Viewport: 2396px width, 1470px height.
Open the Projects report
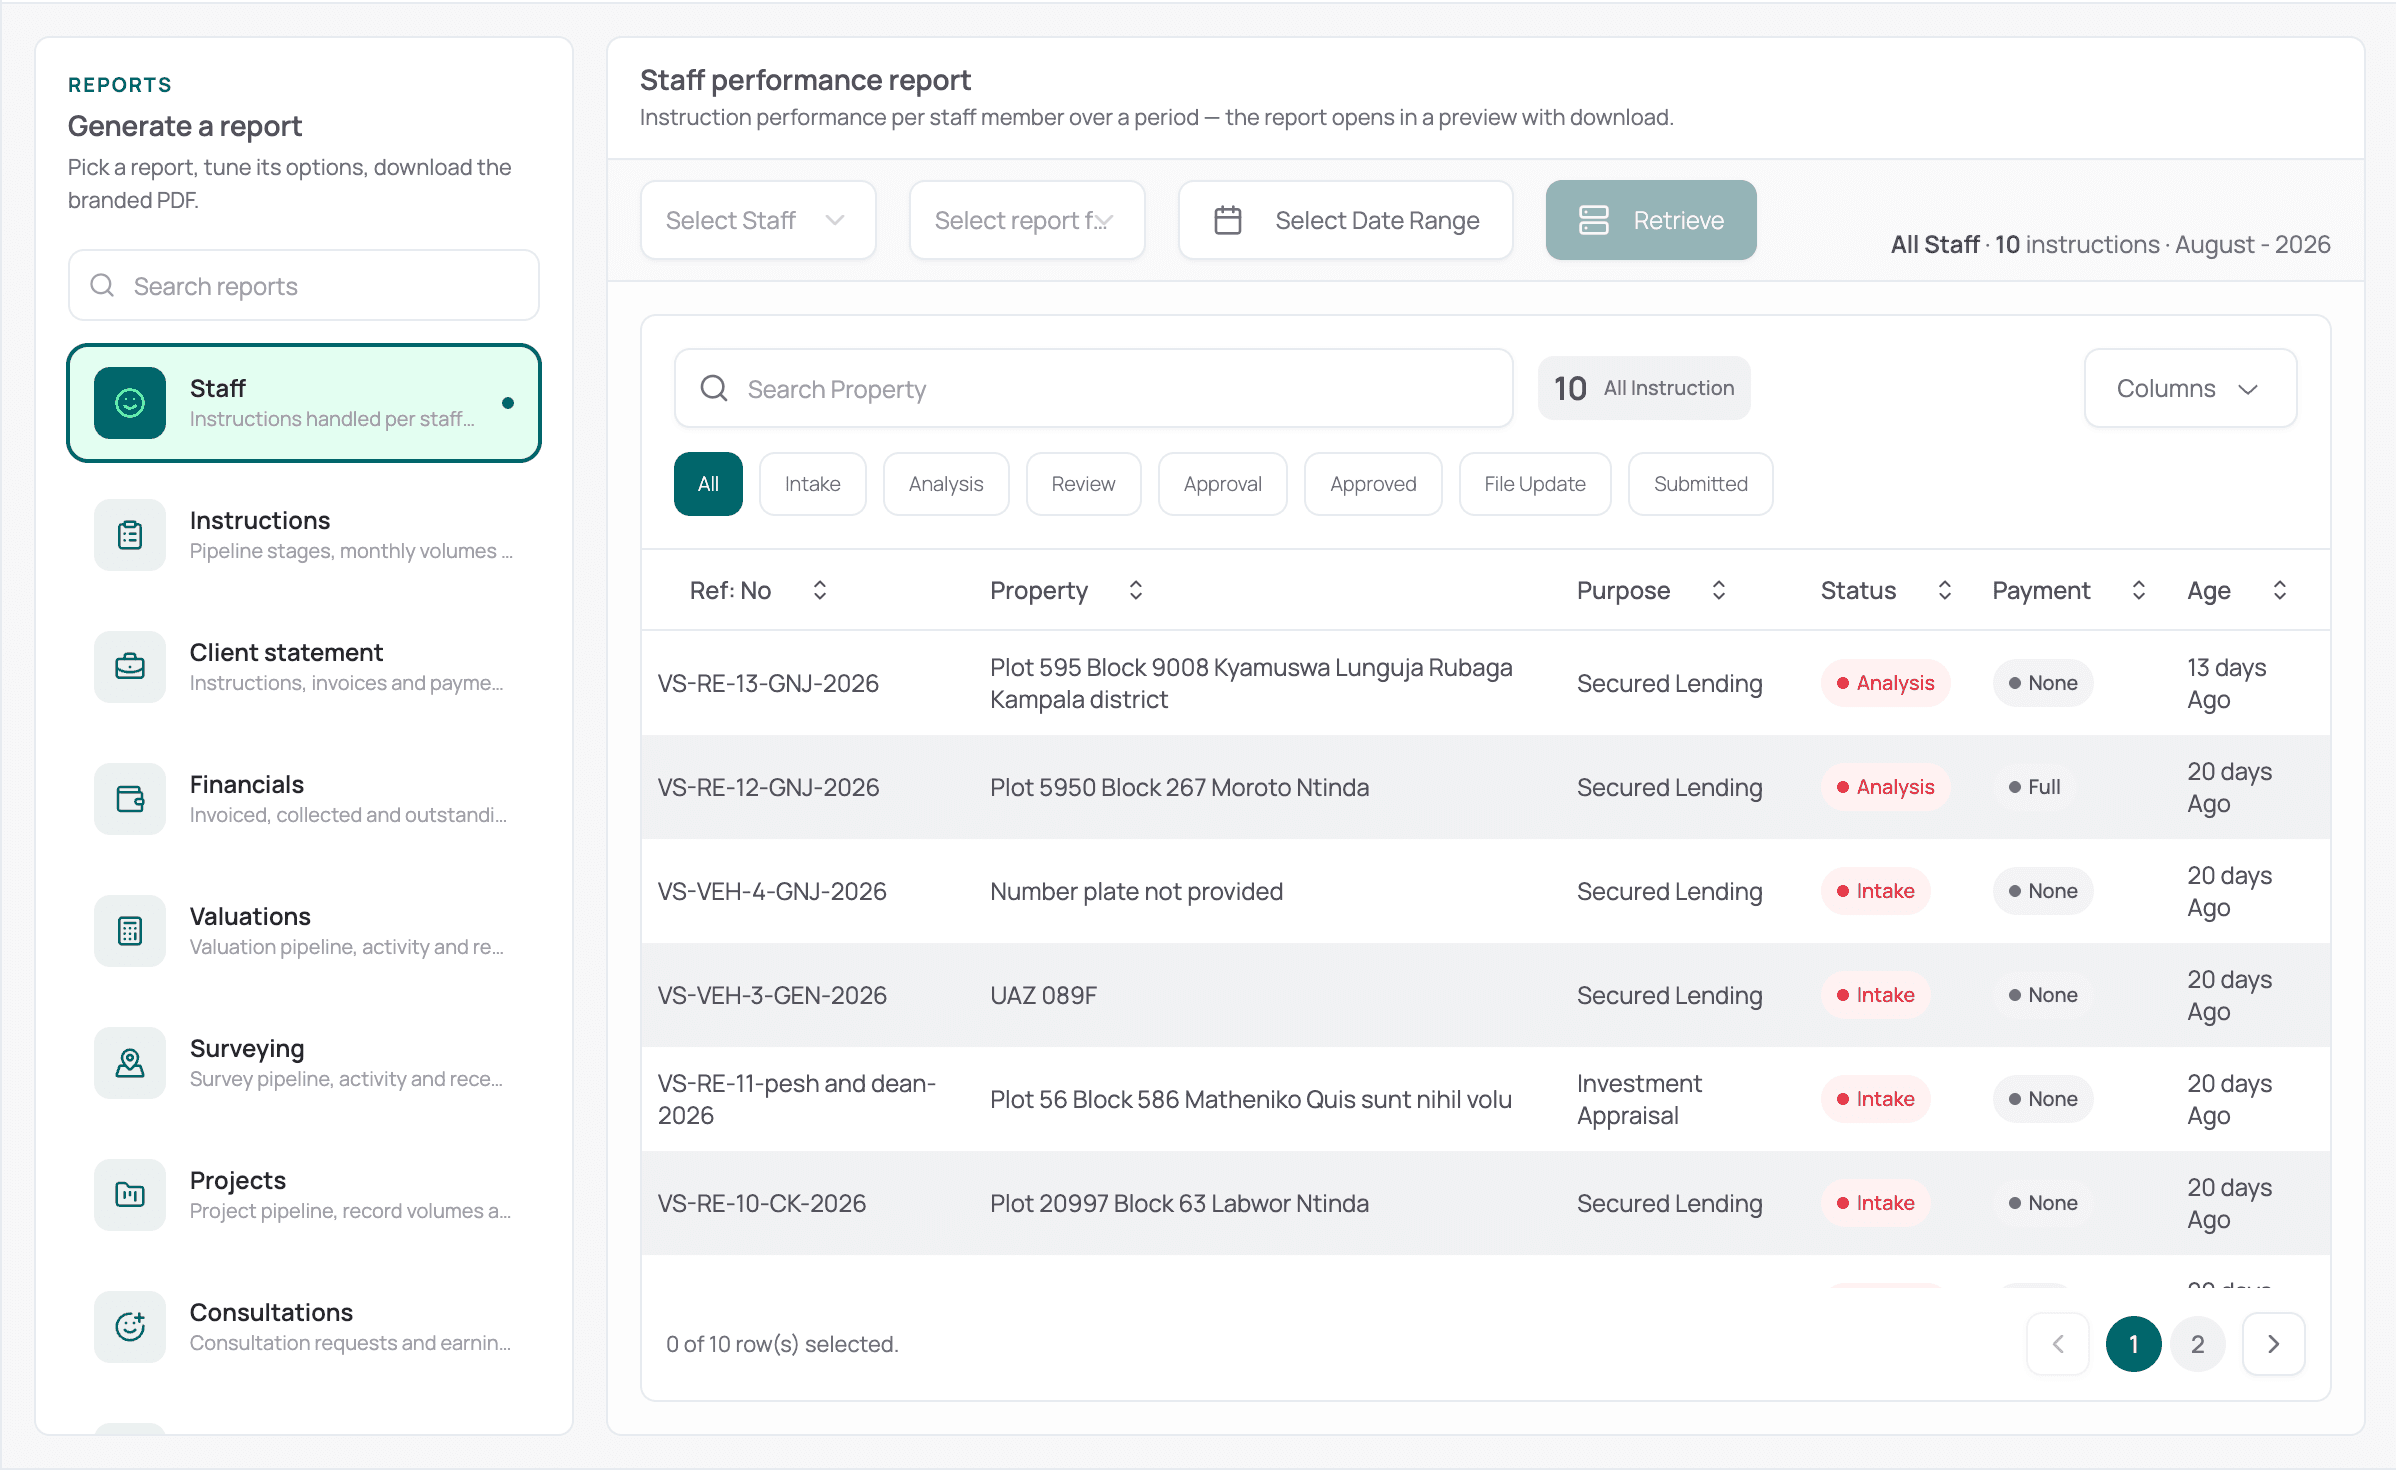click(304, 1195)
